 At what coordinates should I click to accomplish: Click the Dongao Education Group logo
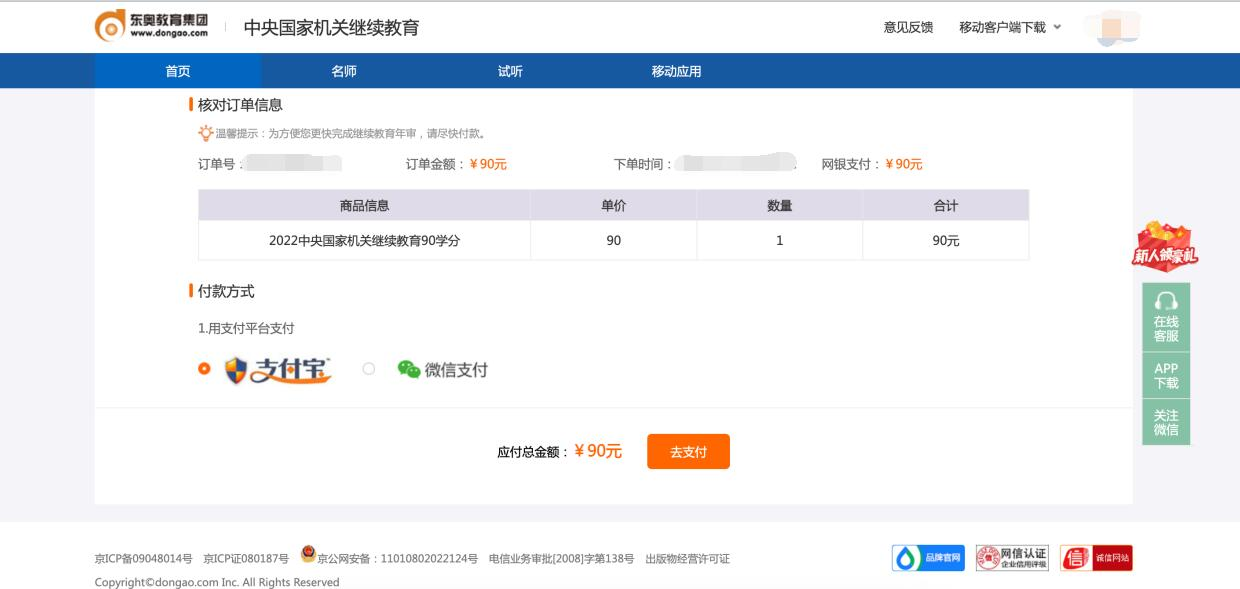click(x=152, y=28)
